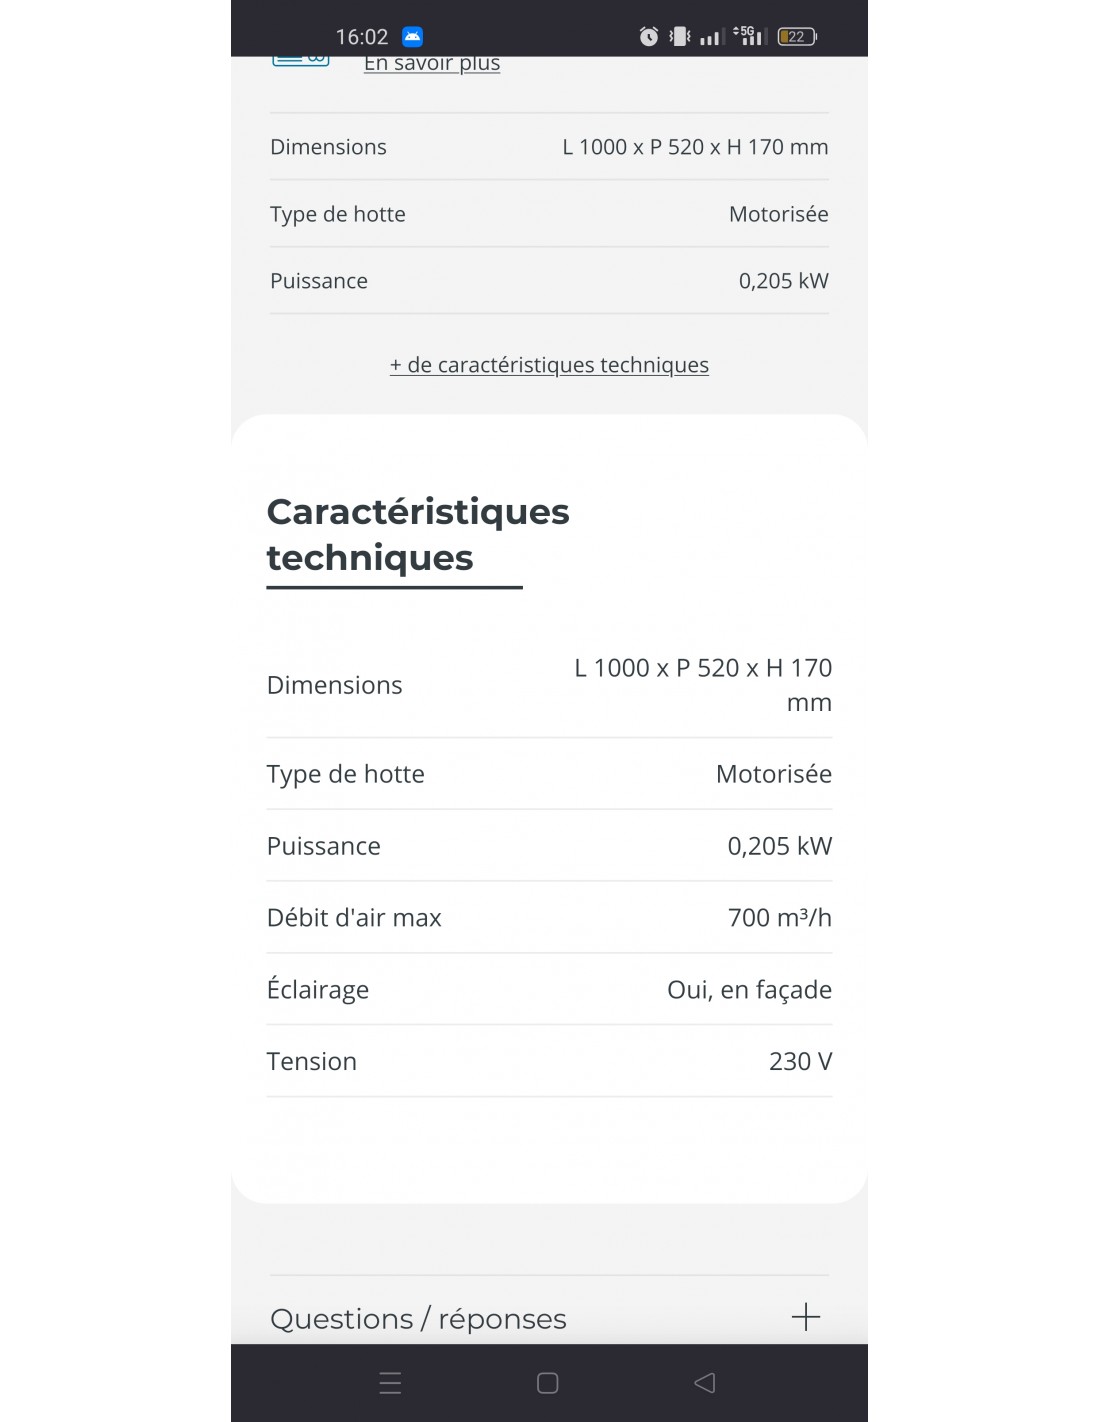This screenshot has height=1422, width=1100.
Task: Tap the Débit d'air max label
Action: point(354,918)
